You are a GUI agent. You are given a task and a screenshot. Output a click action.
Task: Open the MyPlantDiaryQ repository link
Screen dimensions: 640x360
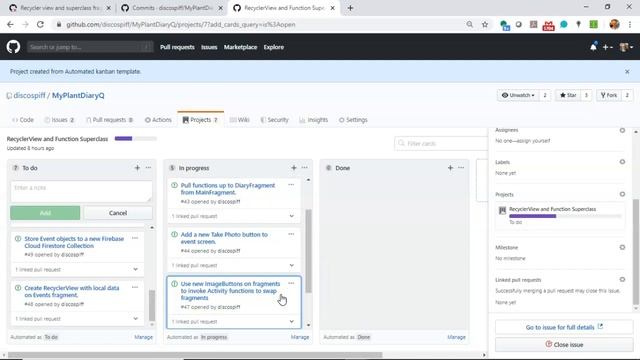coord(78,96)
